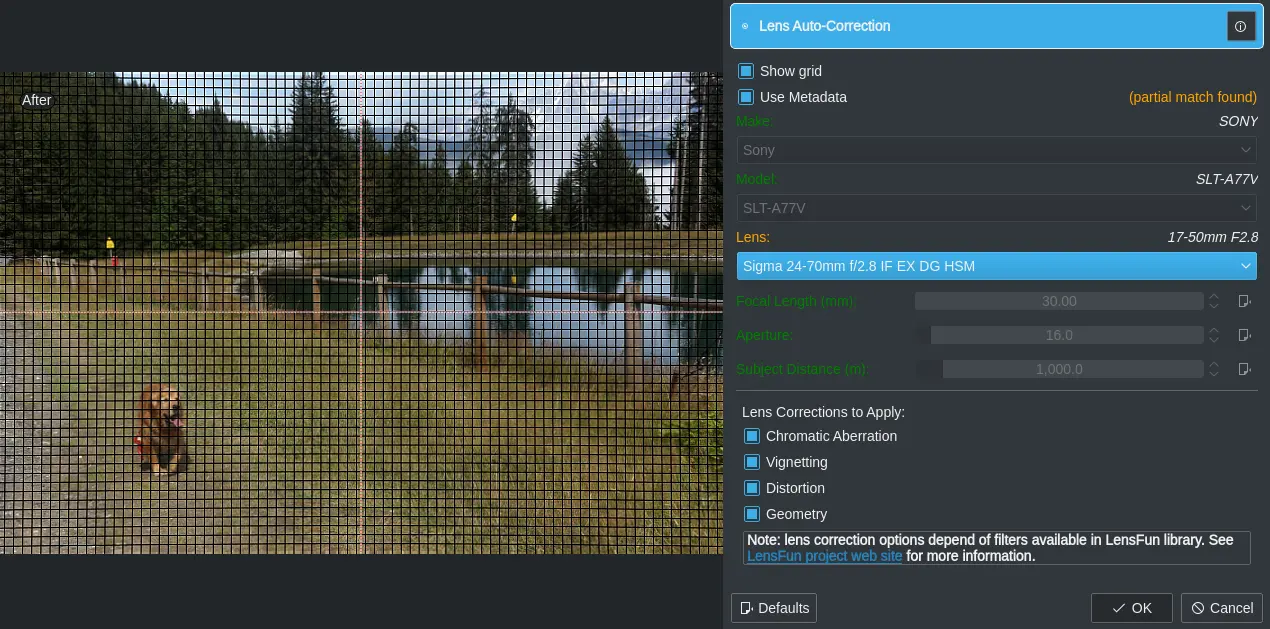Click the icon beside the Lens Auto-Correction title
The width and height of the screenshot is (1270, 629).
coord(745,26)
